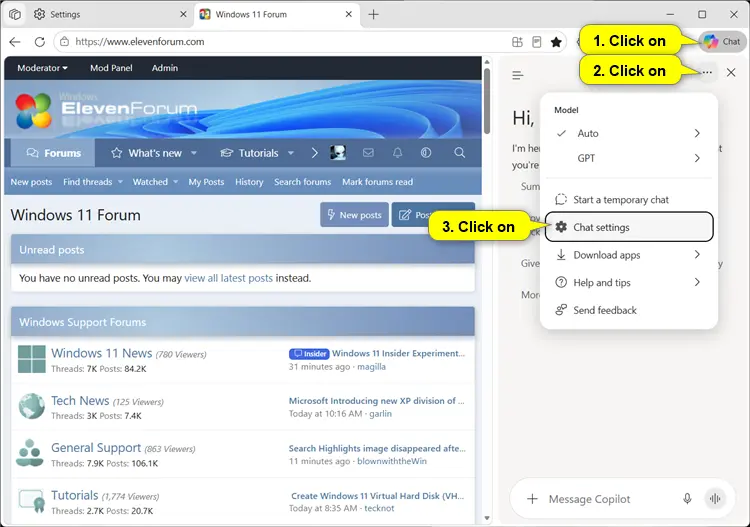Expand the What's new dropdown arrow
The height and width of the screenshot is (527, 750).
coord(194,153)
